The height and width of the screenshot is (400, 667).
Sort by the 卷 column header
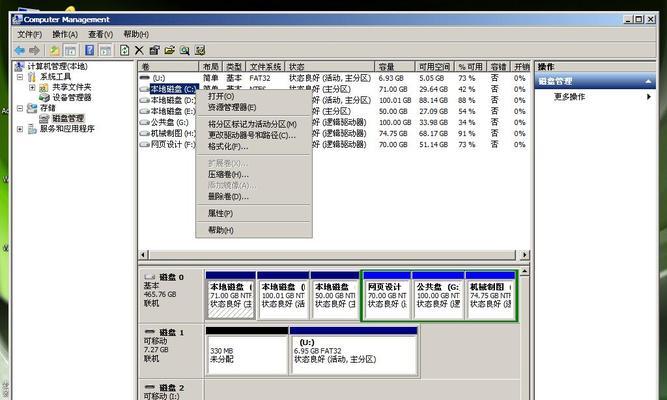(168, 67)
